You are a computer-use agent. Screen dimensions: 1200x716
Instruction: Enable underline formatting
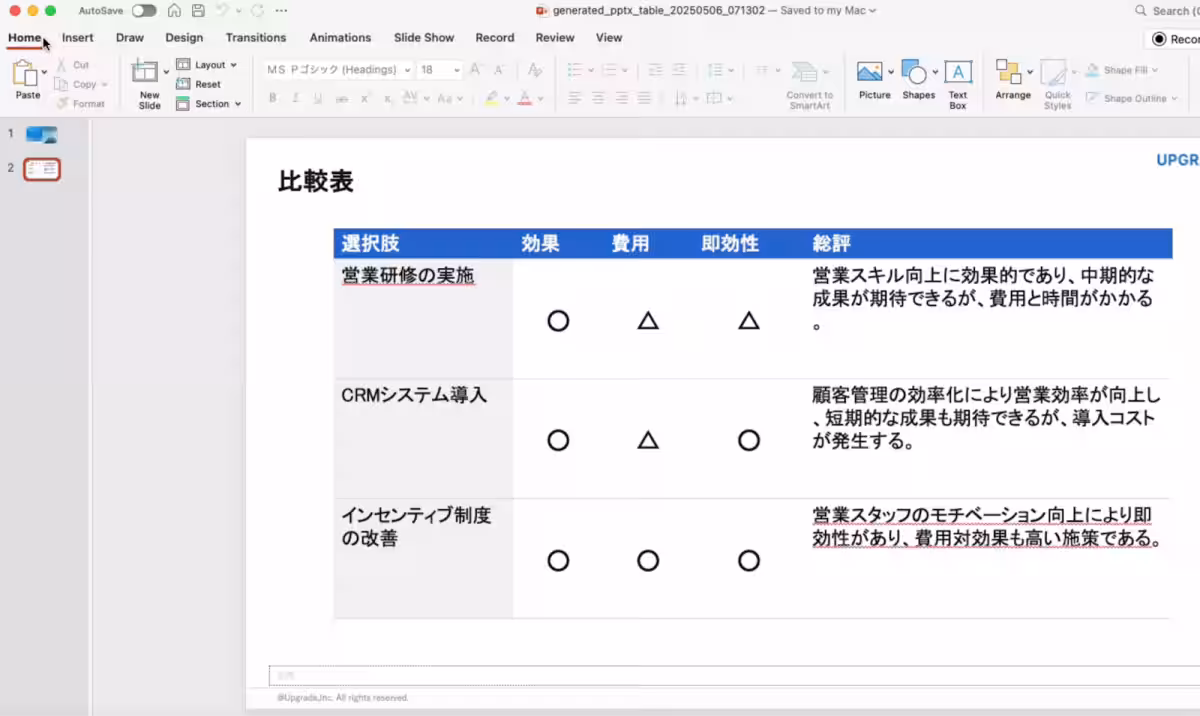tap(316, 97)
